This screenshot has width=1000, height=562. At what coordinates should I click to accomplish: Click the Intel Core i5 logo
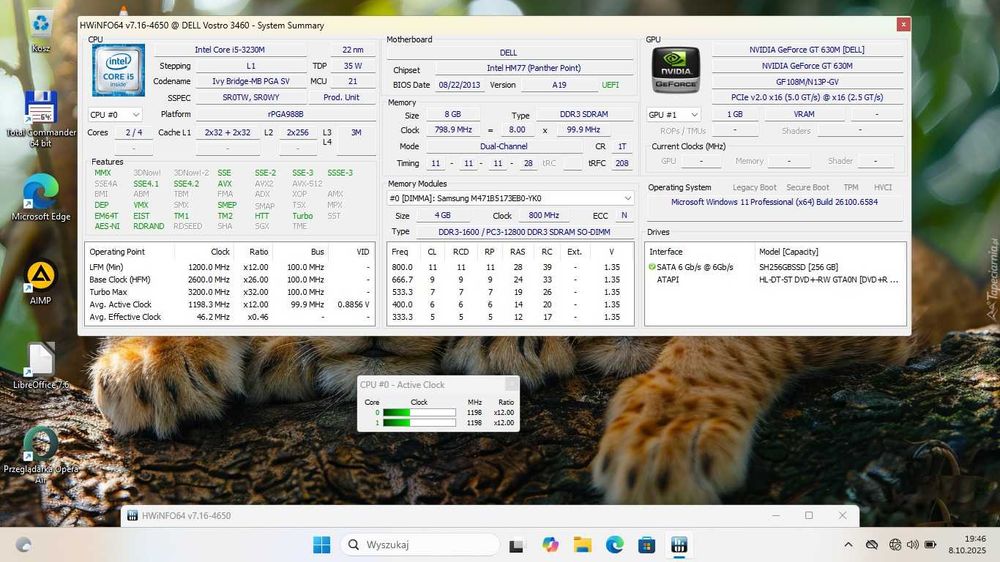(119, 70)
